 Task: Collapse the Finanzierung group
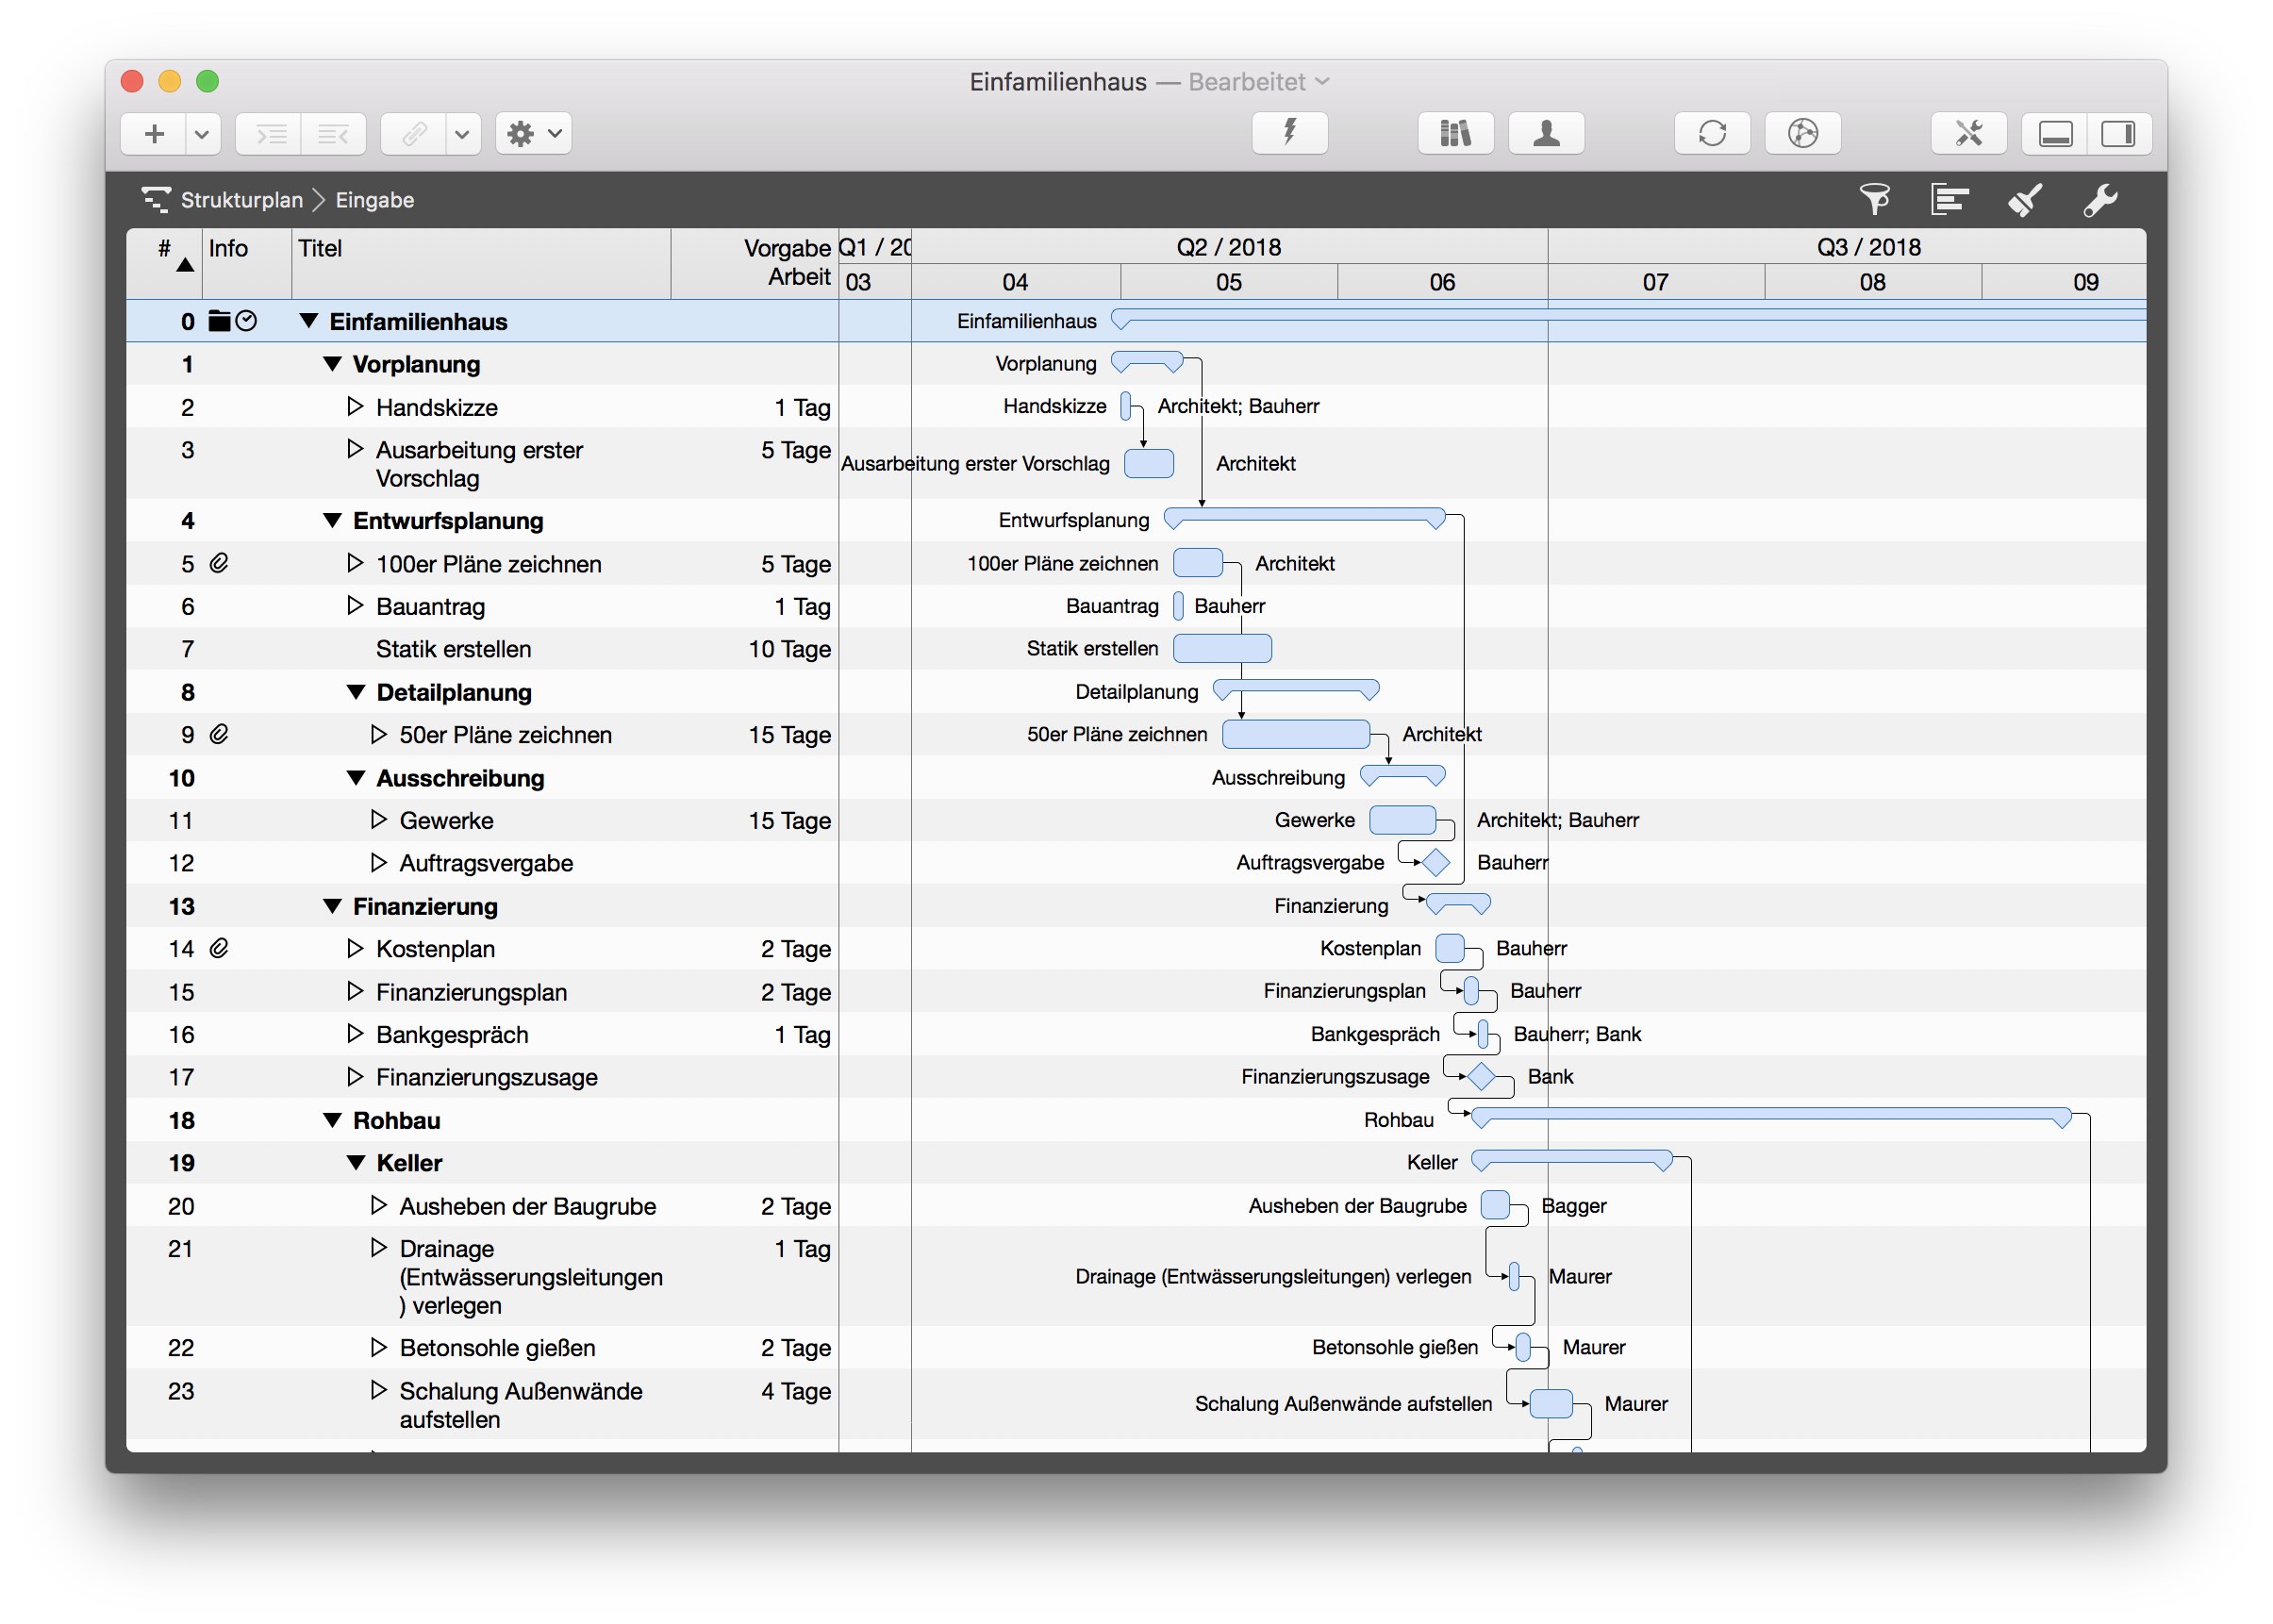pos(333,906)
